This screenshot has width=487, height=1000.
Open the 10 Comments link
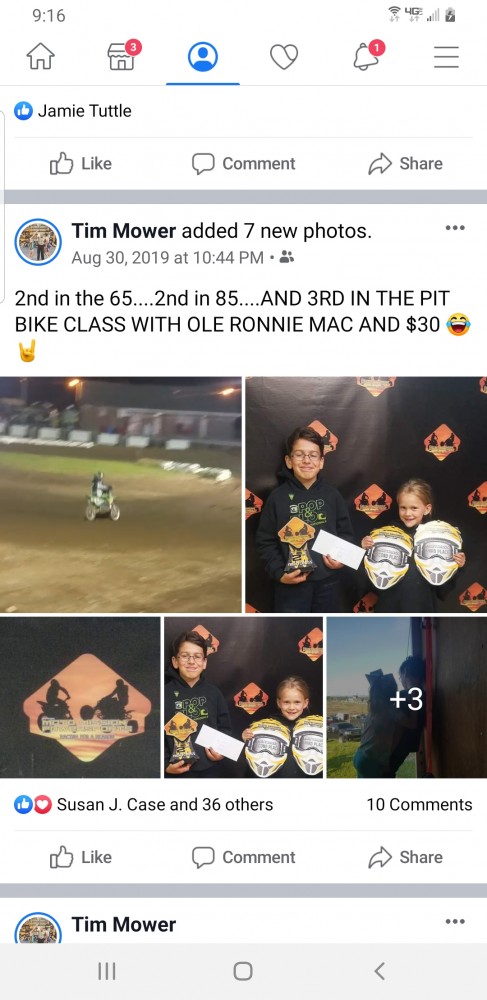tap(419, 805)
